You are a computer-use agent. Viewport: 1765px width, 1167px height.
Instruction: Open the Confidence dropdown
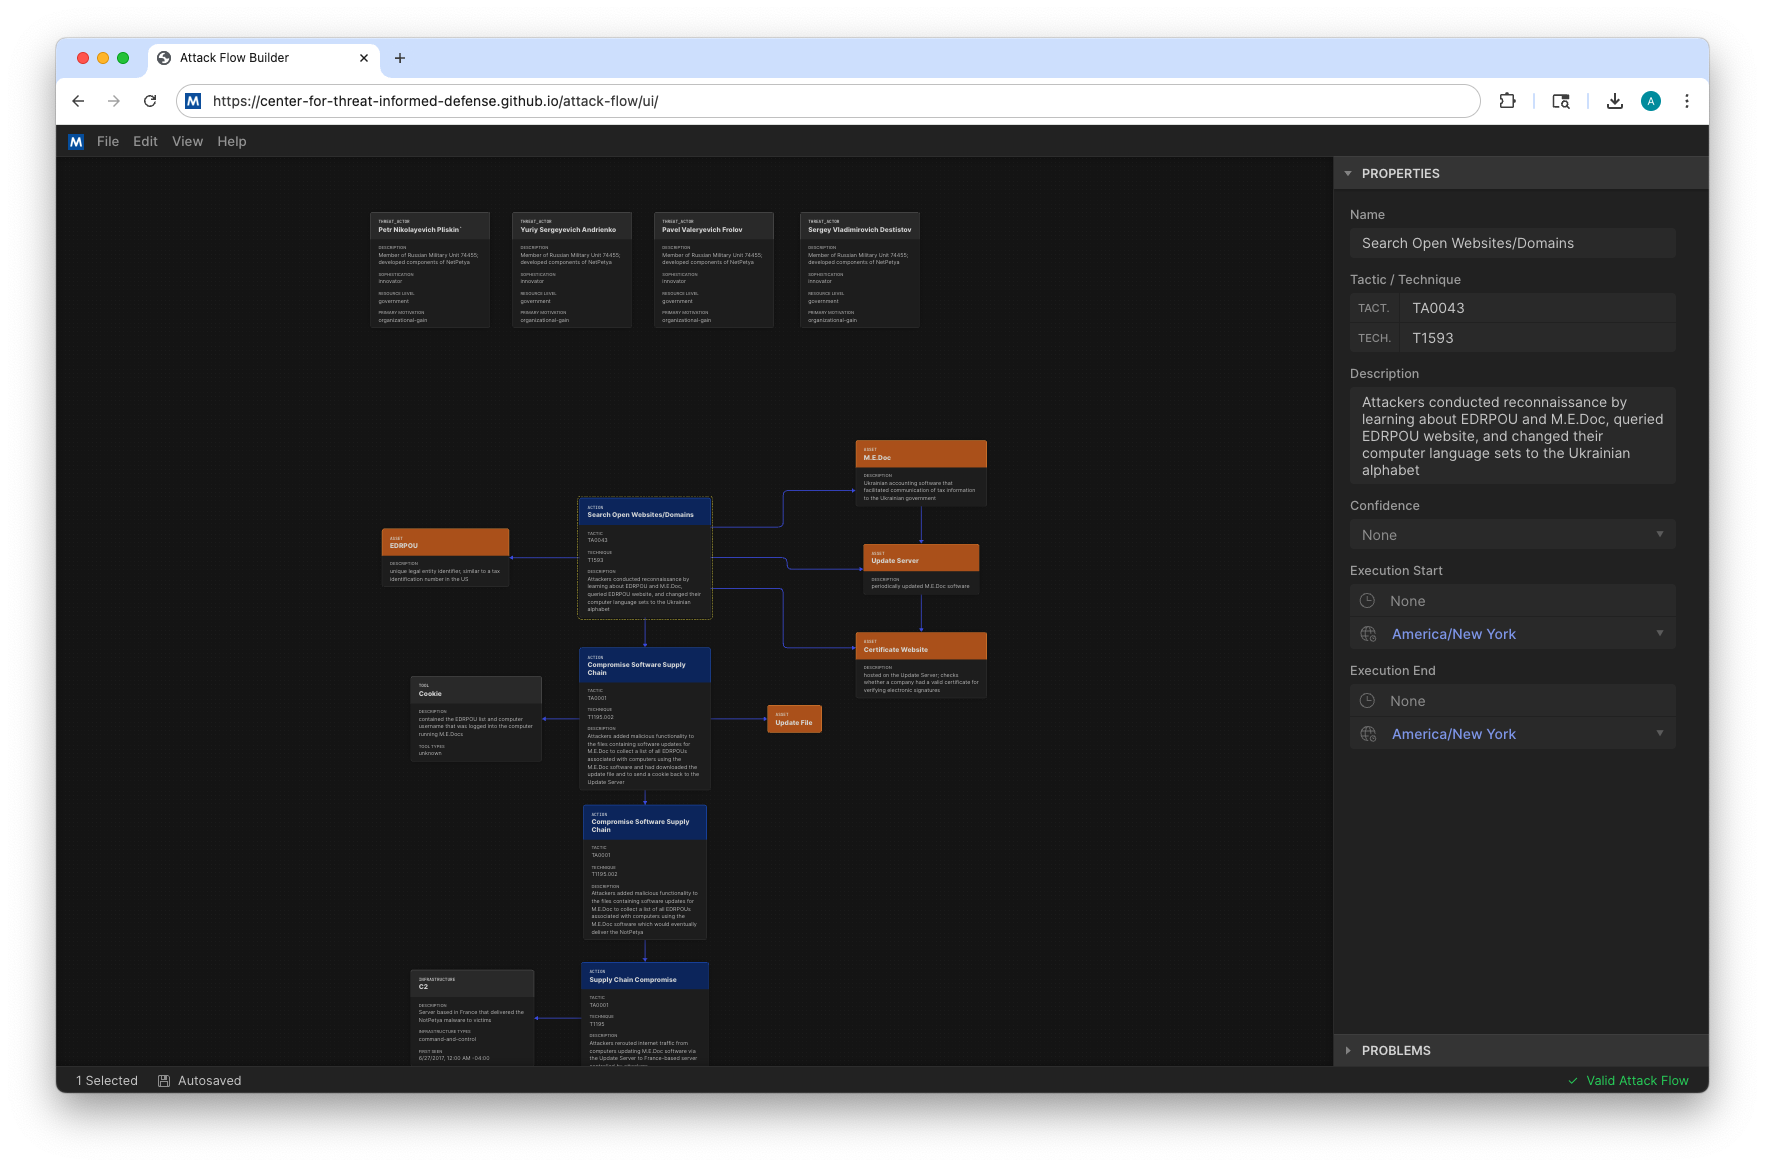(x=1512, y=535)
